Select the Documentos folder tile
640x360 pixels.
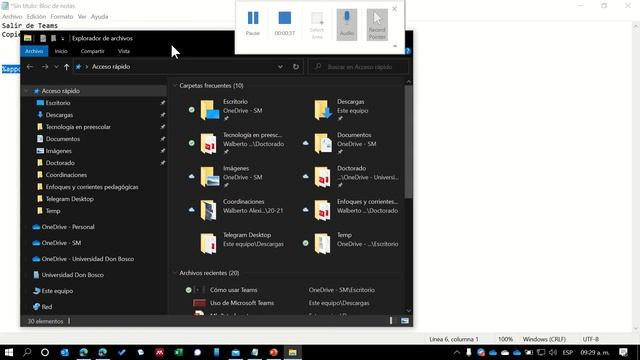coord(350,143)
